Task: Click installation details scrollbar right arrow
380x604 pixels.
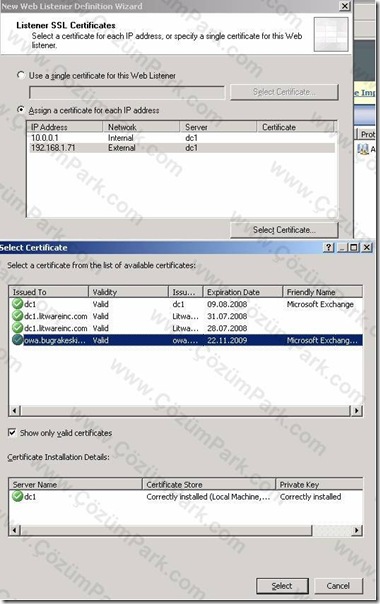Action: click(x=356, y=530)
